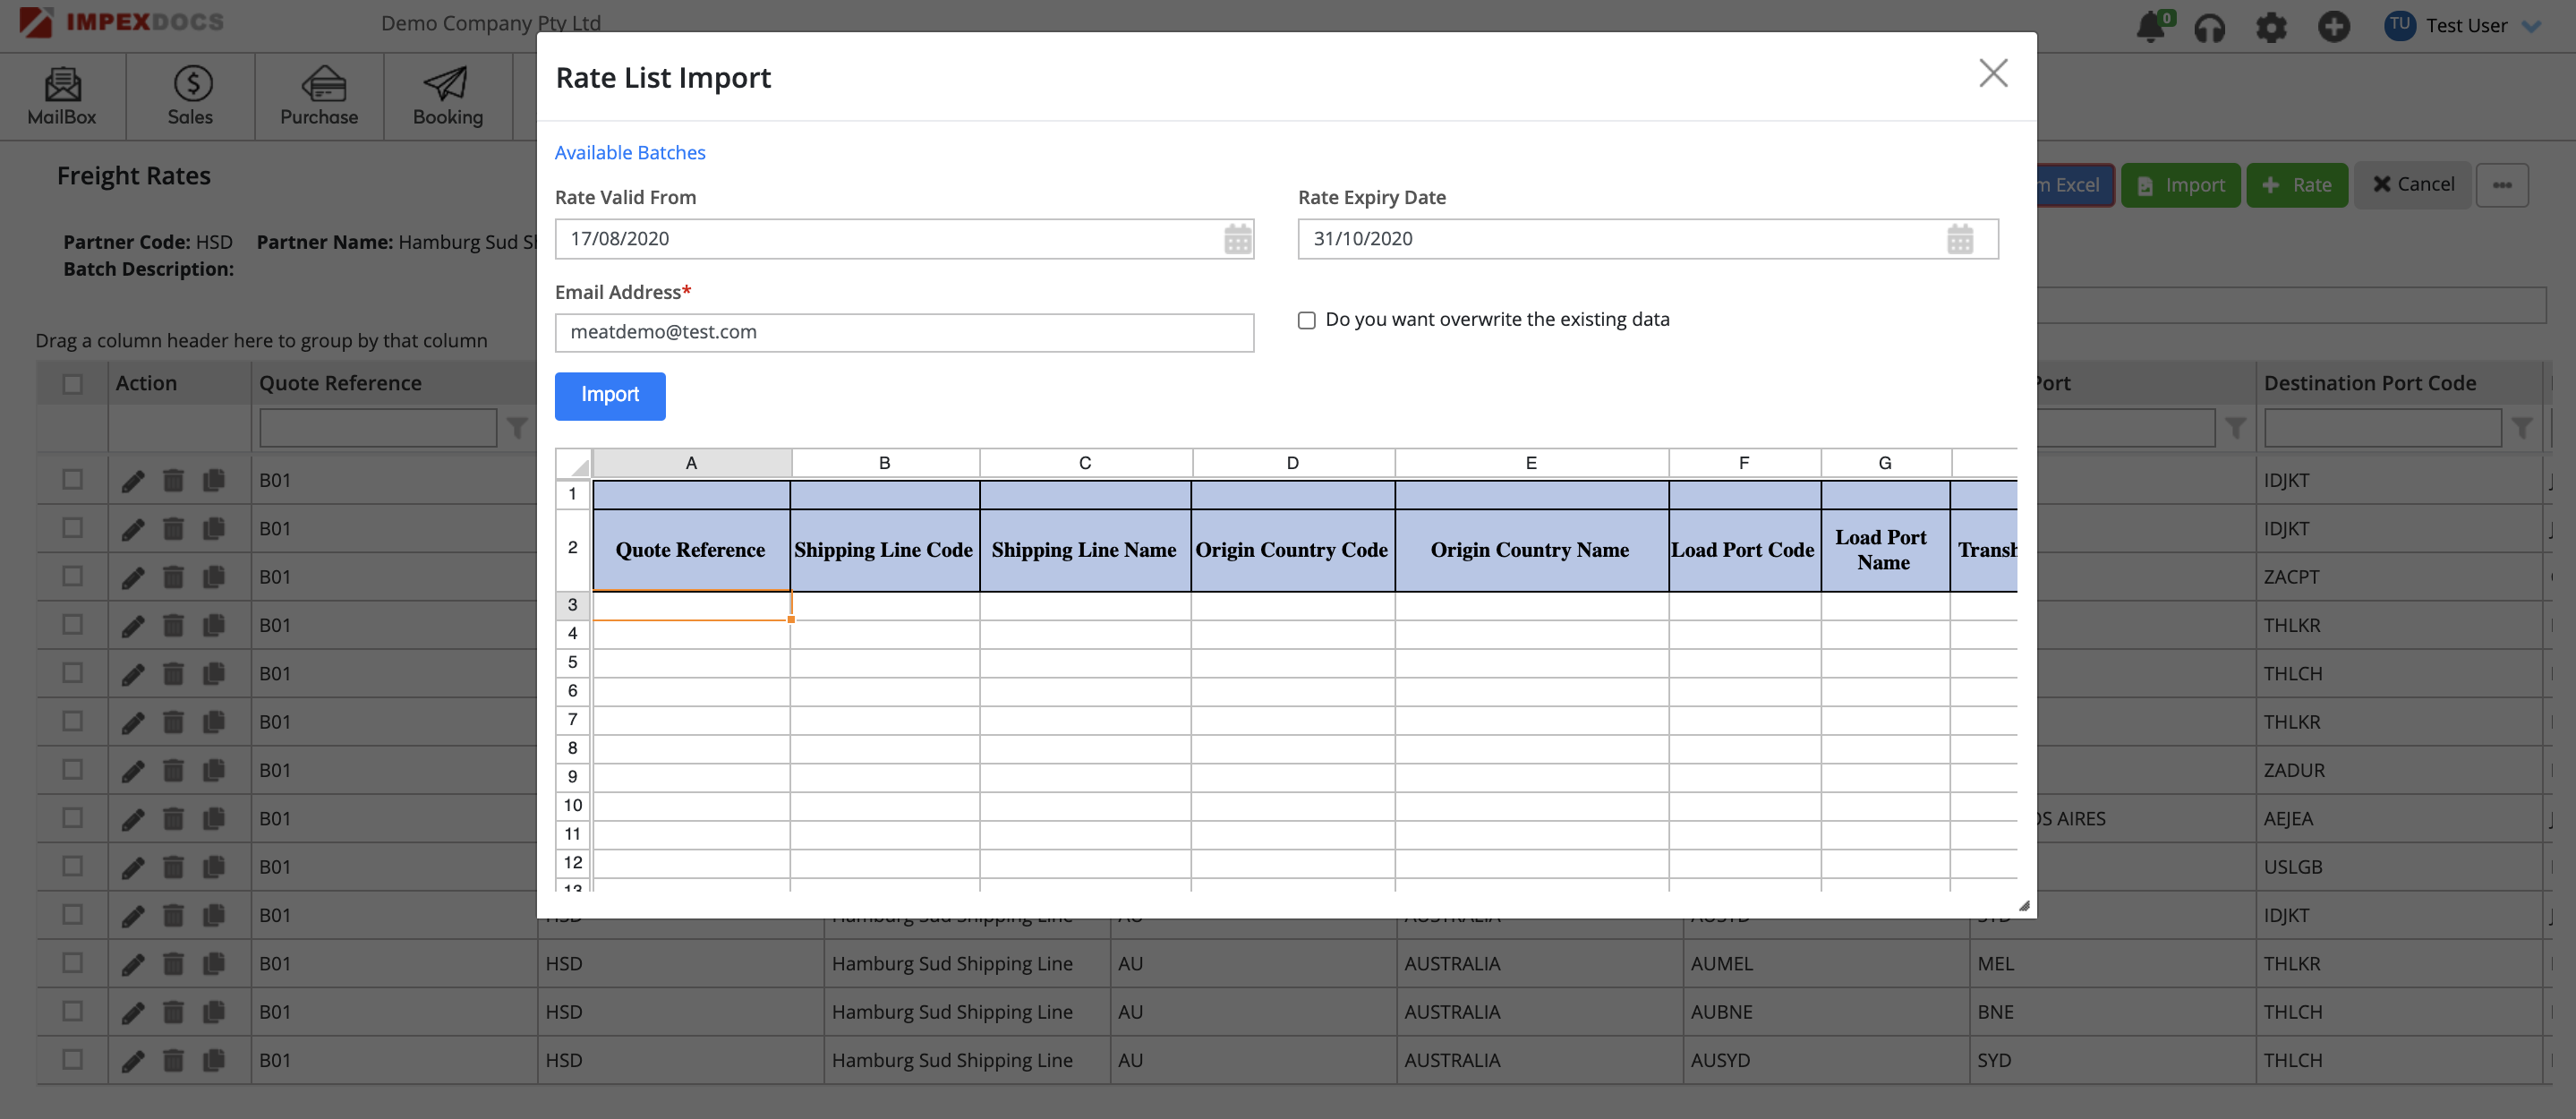Click the trash delete icon in first row

pyautogui.click(x=173, y=481)
